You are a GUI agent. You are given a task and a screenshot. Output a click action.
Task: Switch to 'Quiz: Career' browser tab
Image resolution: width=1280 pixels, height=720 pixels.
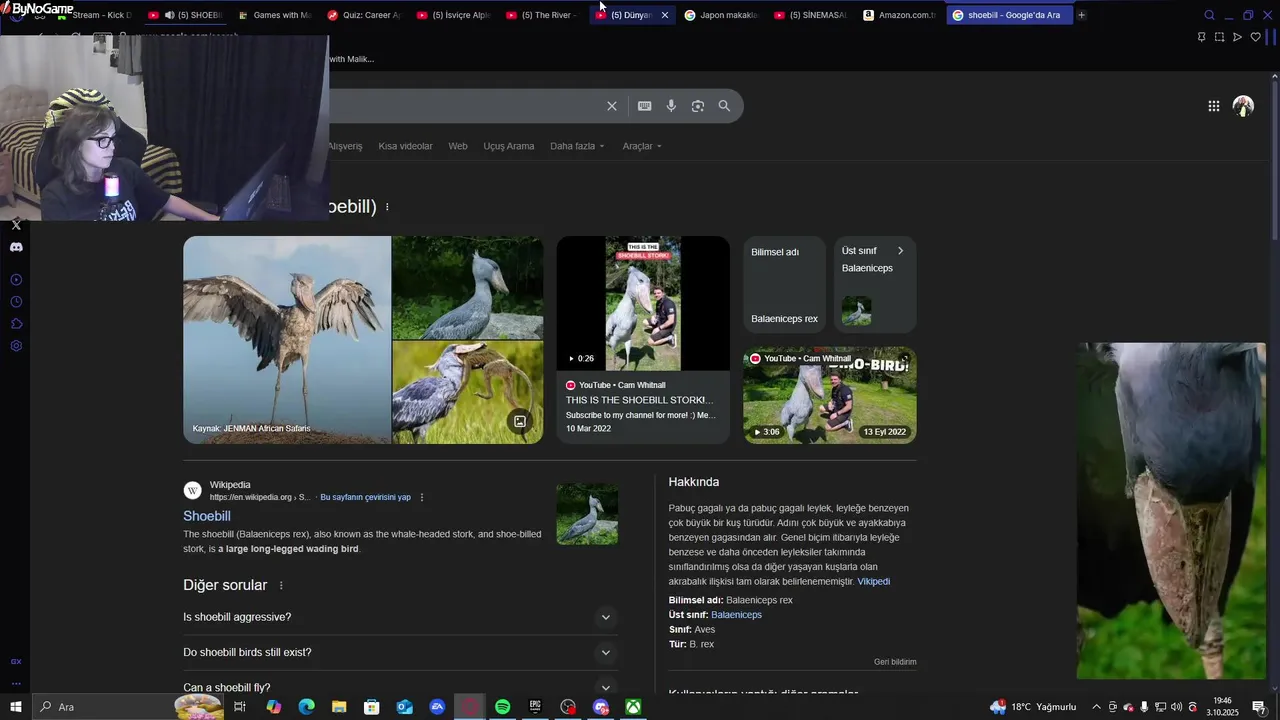pyautogui.click(x=364, y=15)
